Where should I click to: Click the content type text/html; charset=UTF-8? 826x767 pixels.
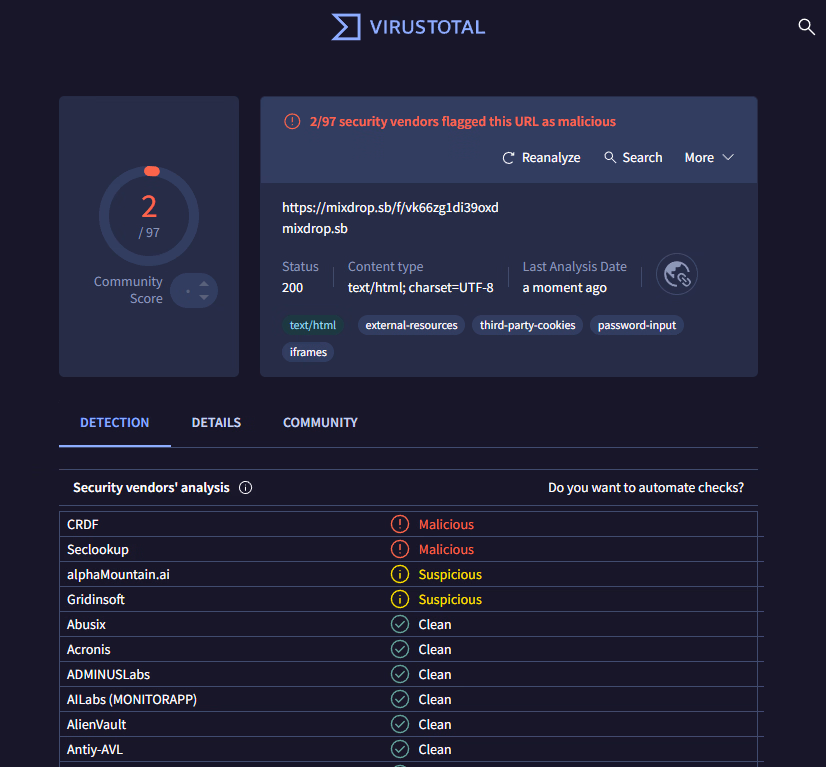tap(420, 288)
